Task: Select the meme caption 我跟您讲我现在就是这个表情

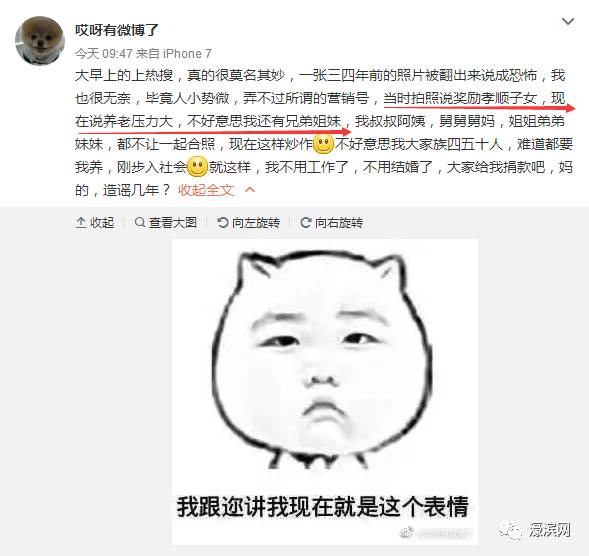Action: coord(323,506)
